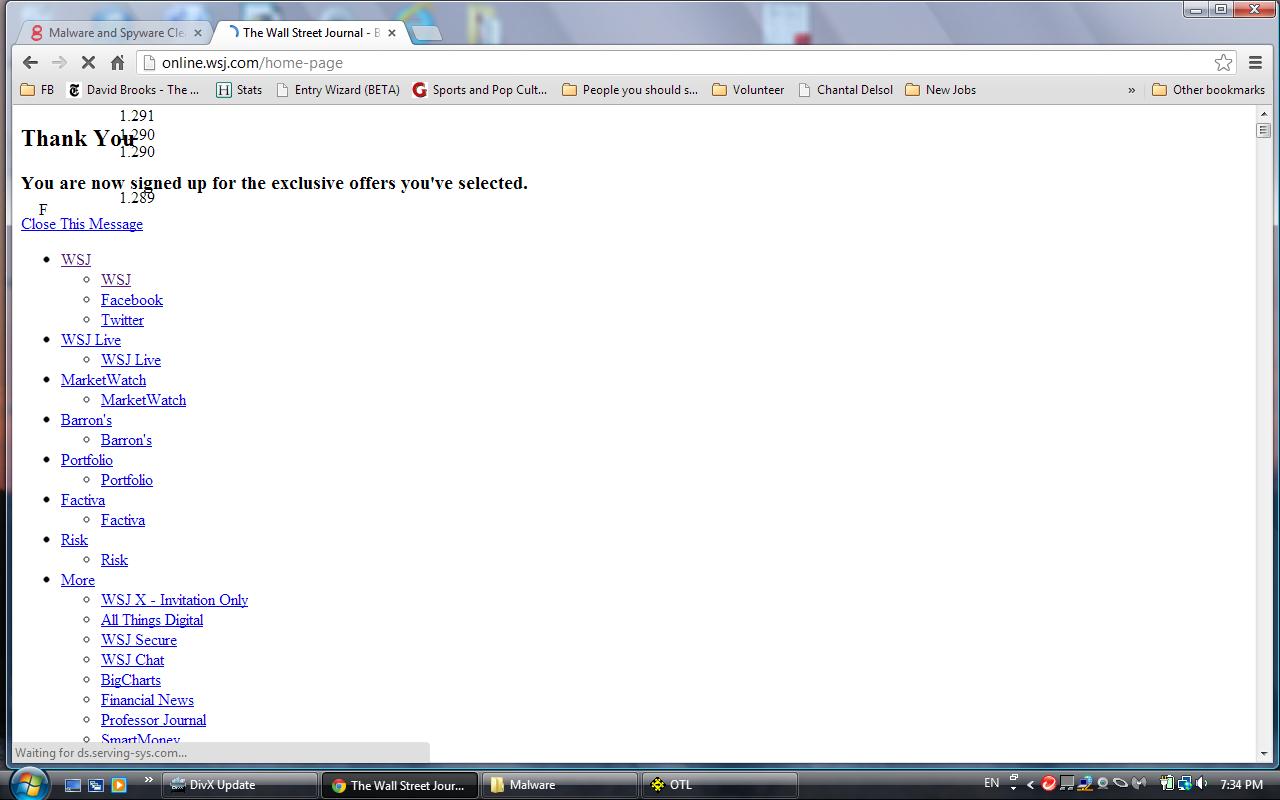Click the battery power tray icon

(1166, 783)
